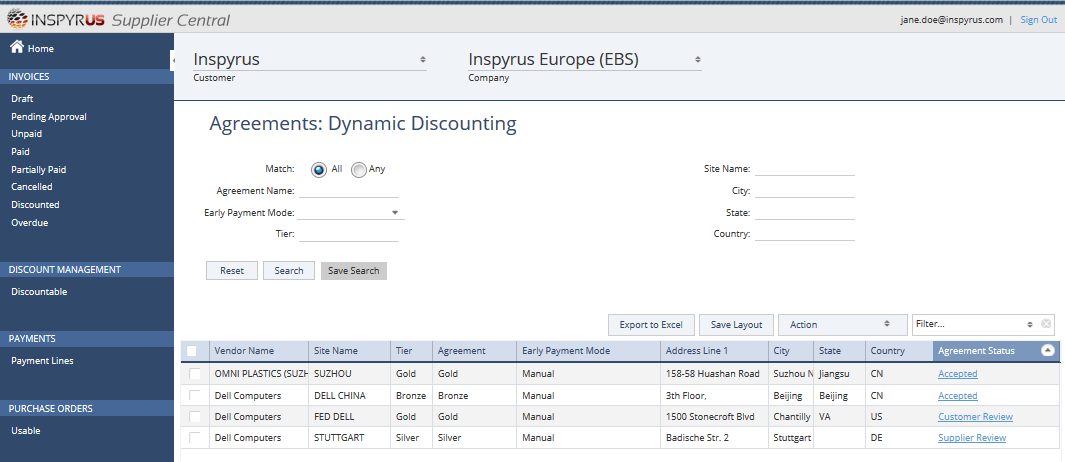Check the DELL CHINA row checkbox
The image size is (1065, 462).
coord(195,395)
